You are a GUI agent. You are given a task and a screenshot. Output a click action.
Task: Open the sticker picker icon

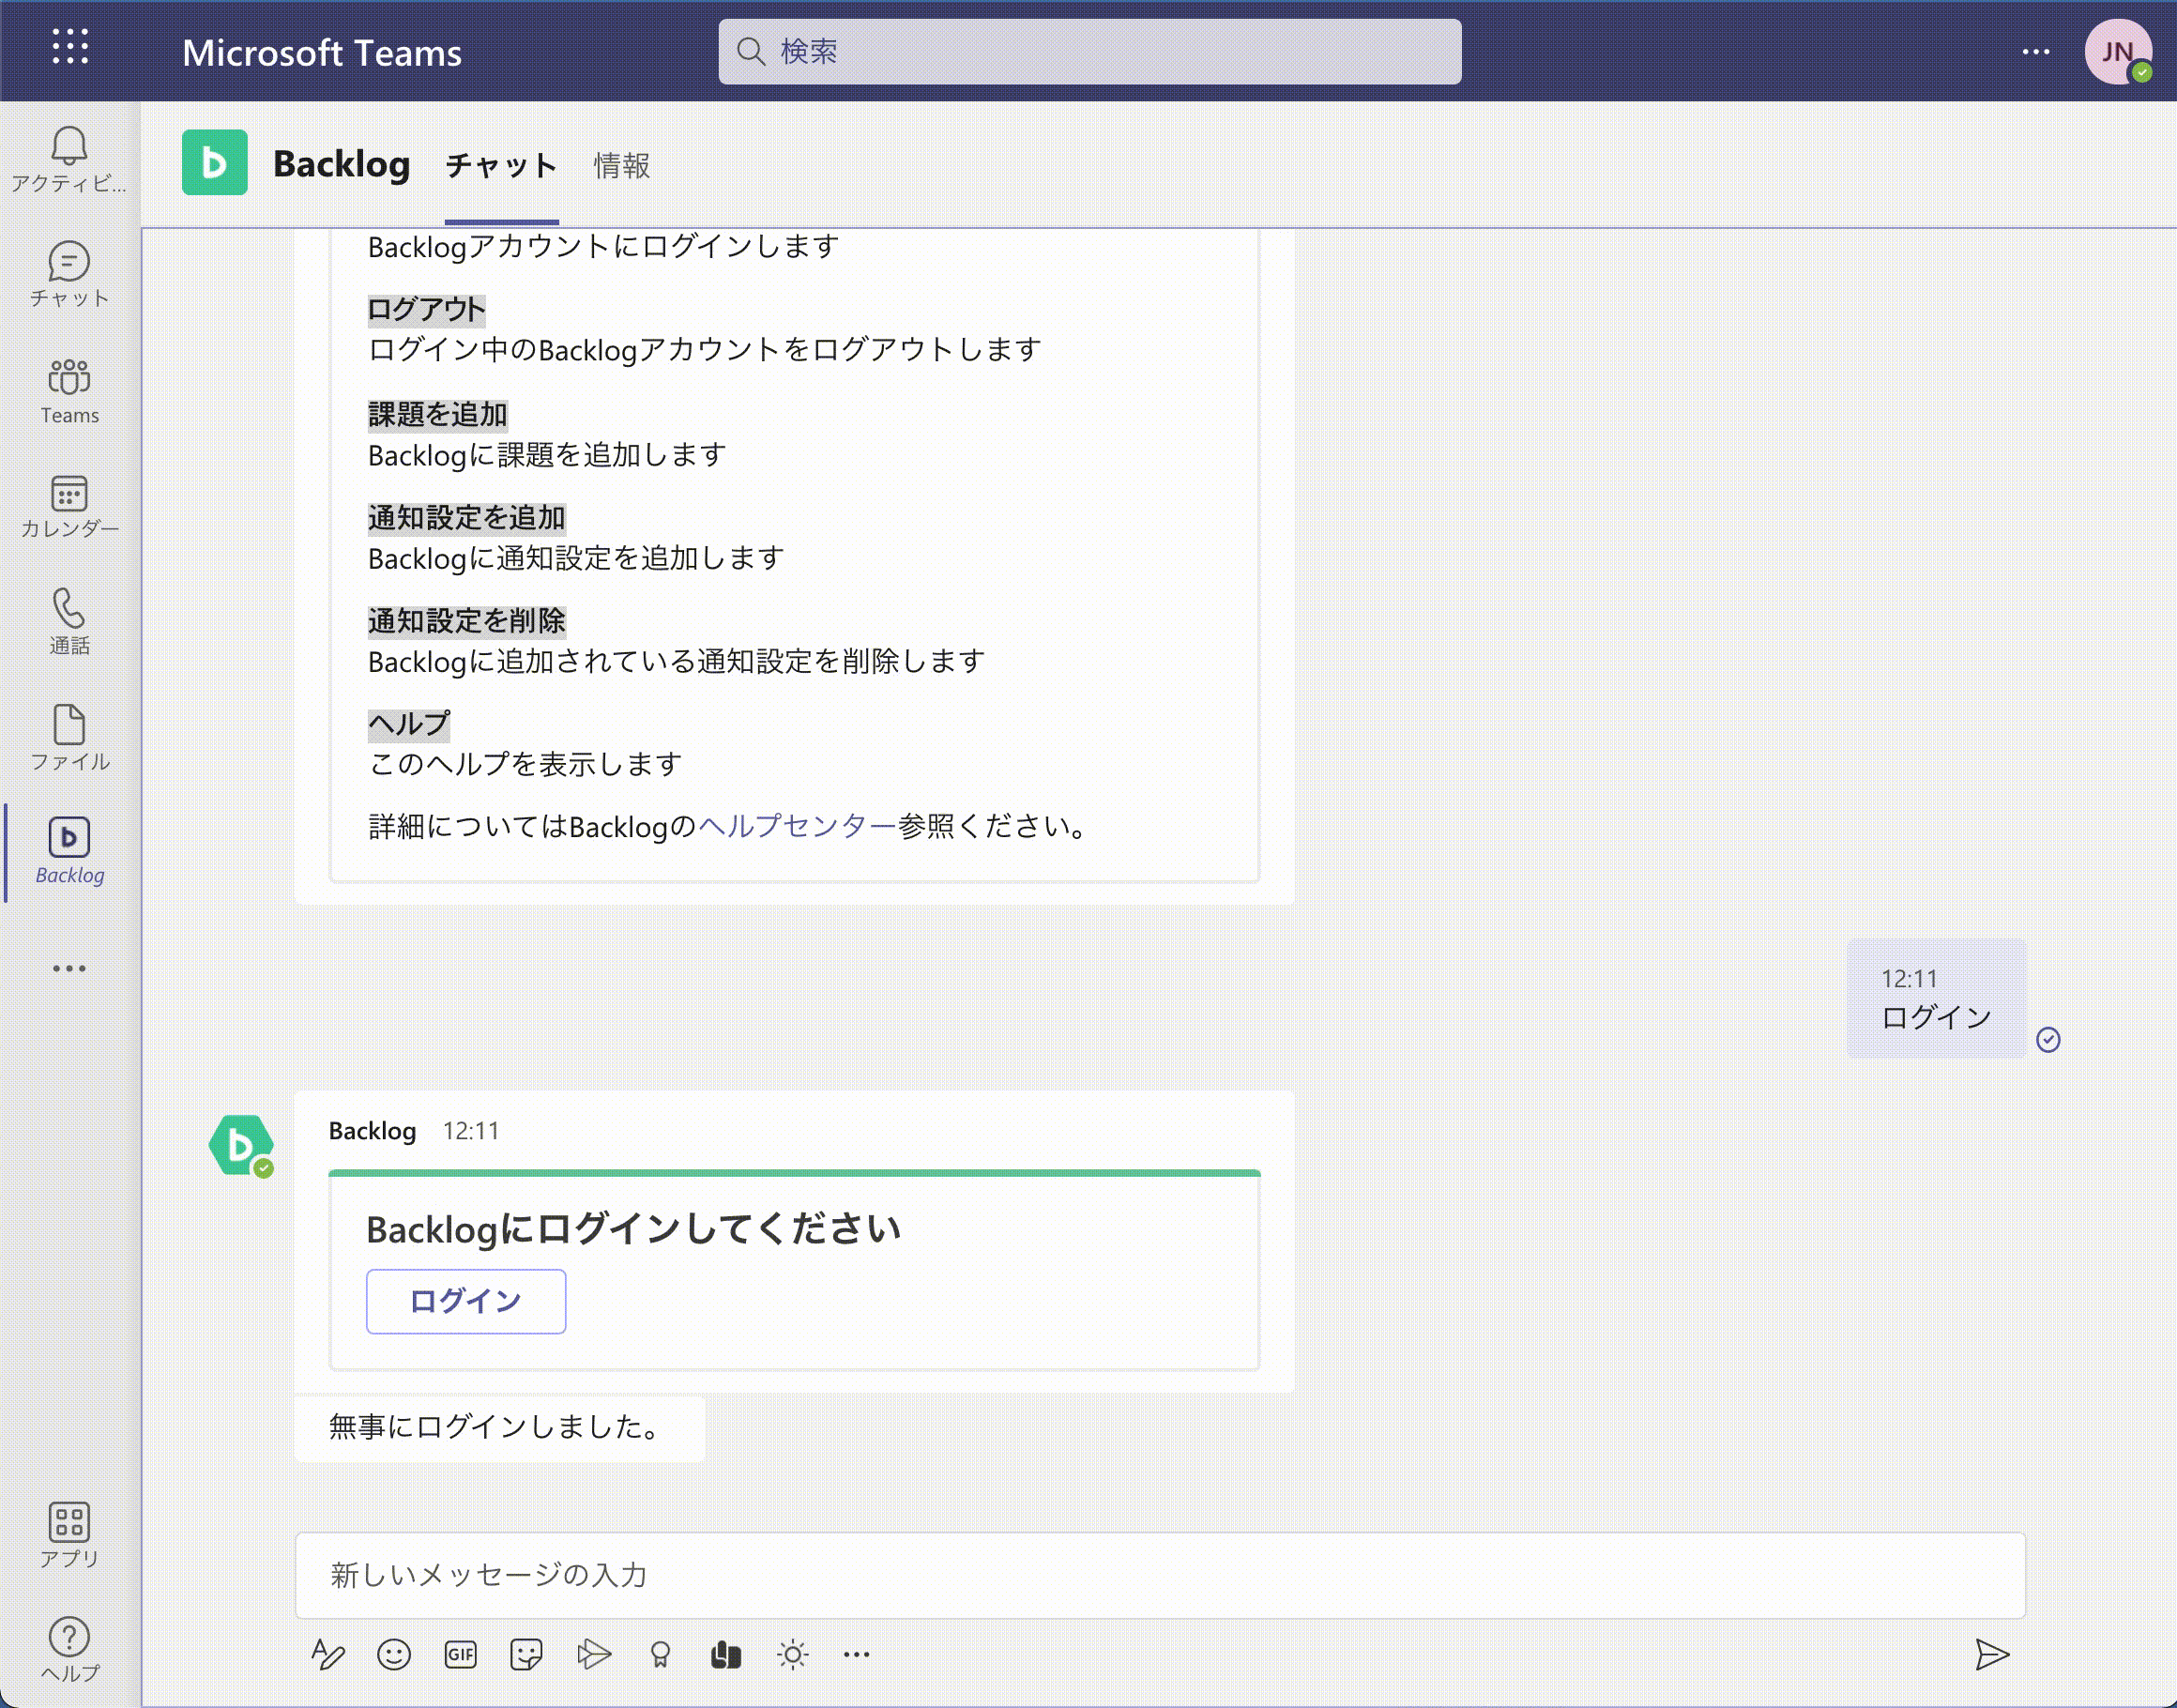click(526, 1655)
